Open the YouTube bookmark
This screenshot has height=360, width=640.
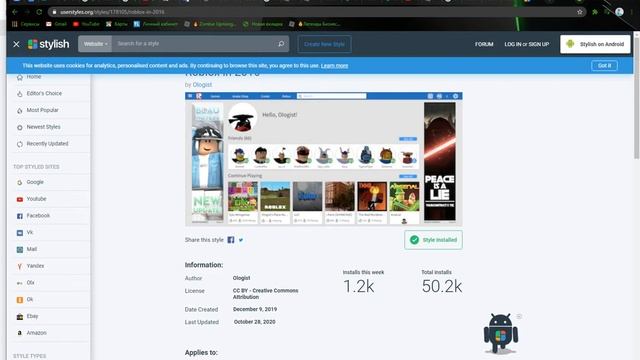tap(86, 24)
